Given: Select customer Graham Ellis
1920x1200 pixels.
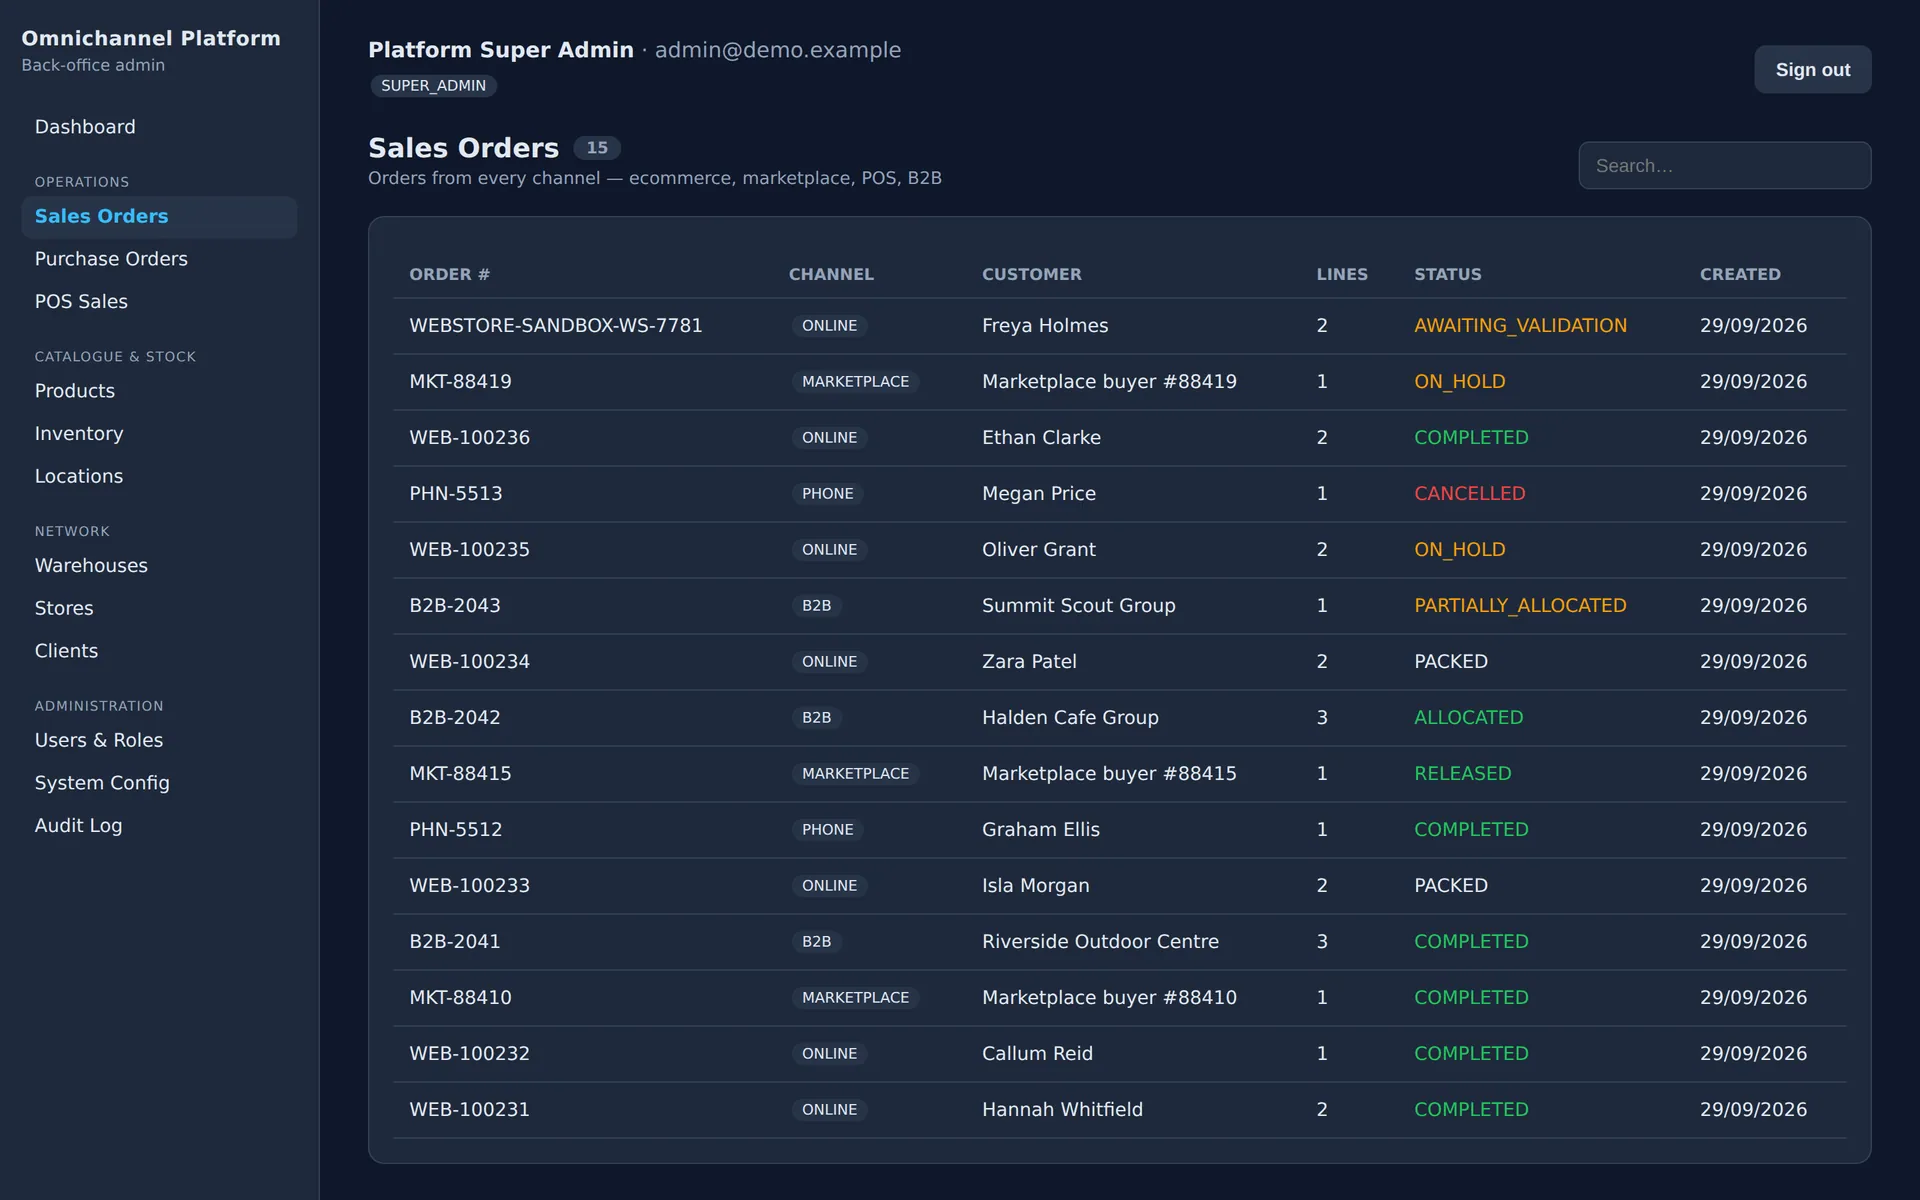Looking at the screenshot, I should pos(1040,830).
